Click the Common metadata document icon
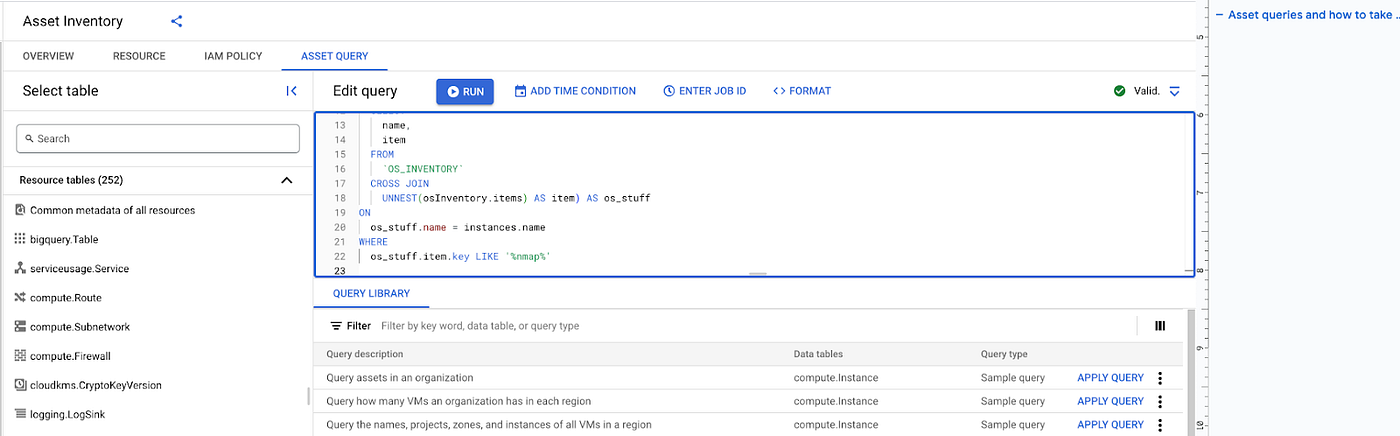The height and width of the screenshot is (436, 1400). click(20, 210)
